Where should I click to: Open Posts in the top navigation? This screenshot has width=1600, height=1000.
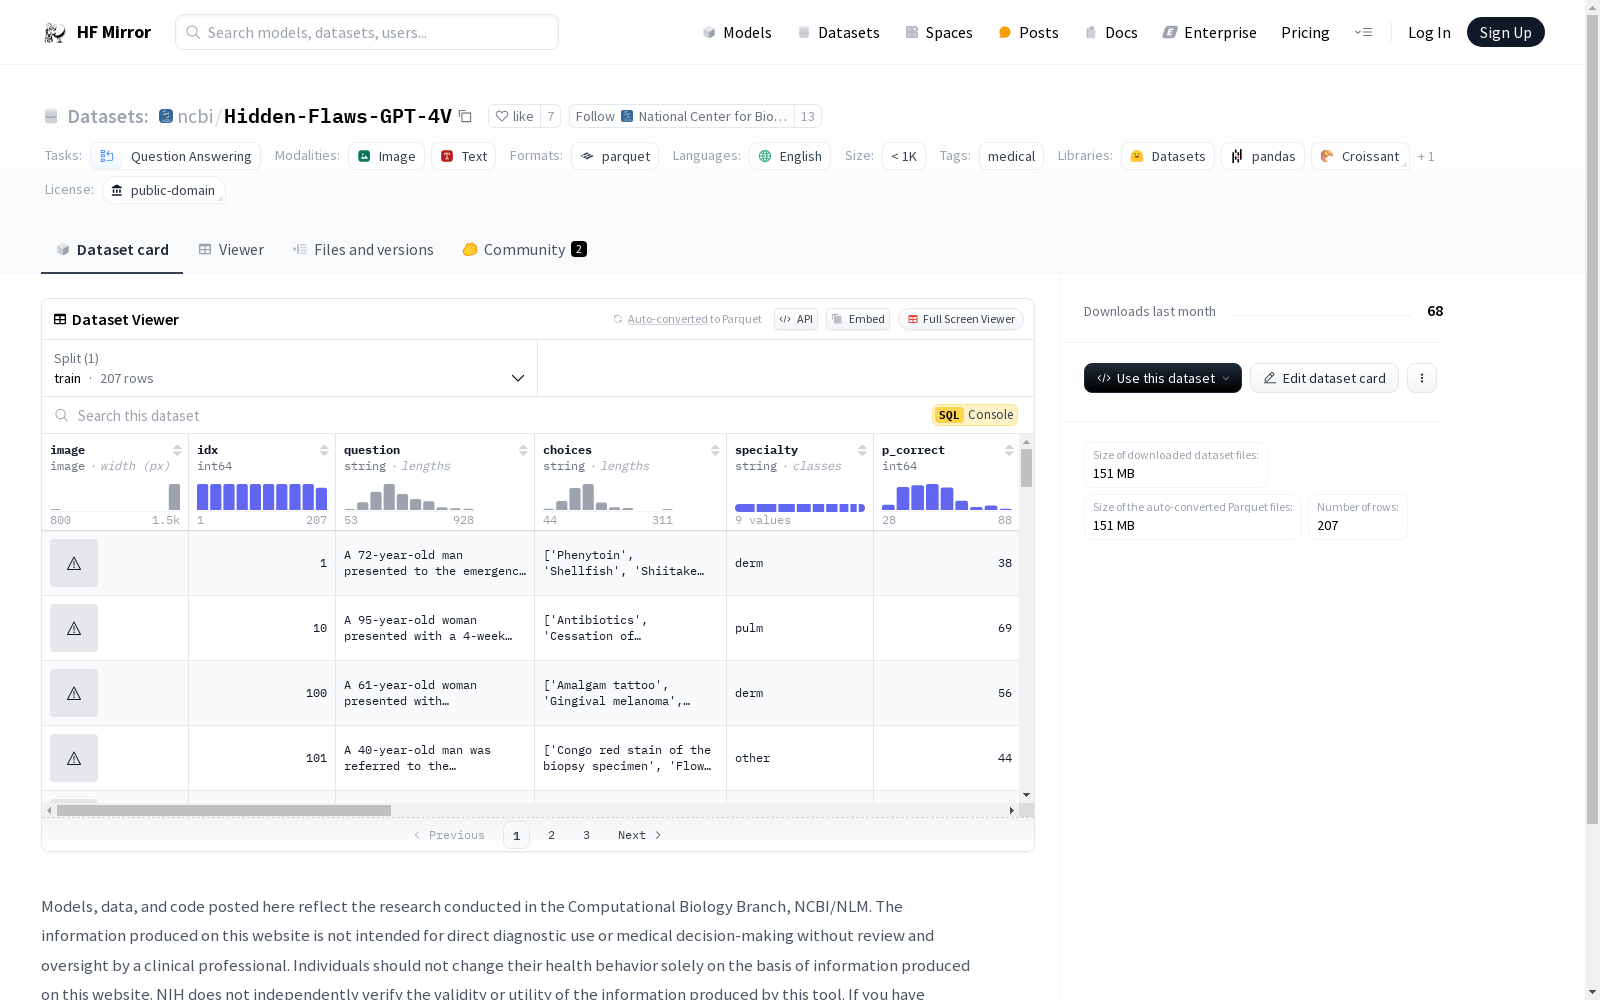click(1028, 32)
